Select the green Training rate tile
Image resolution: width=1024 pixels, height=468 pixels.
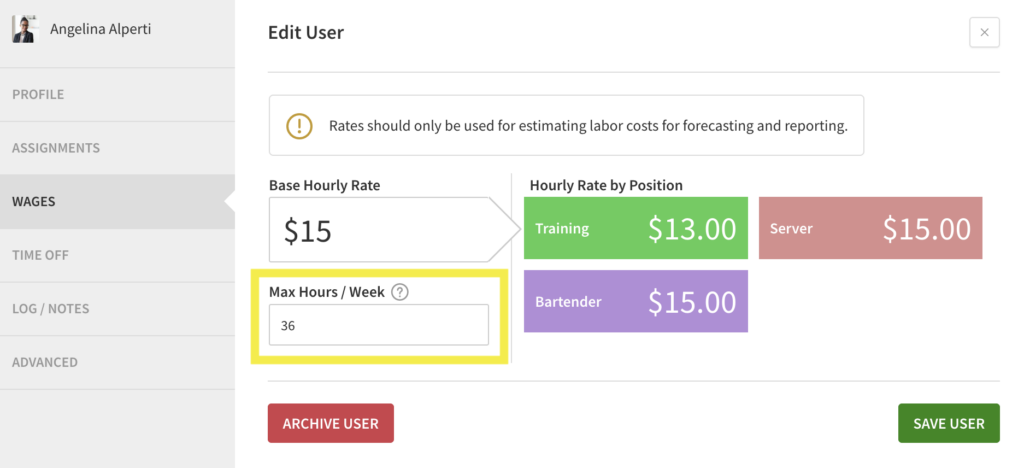(636, 228)
